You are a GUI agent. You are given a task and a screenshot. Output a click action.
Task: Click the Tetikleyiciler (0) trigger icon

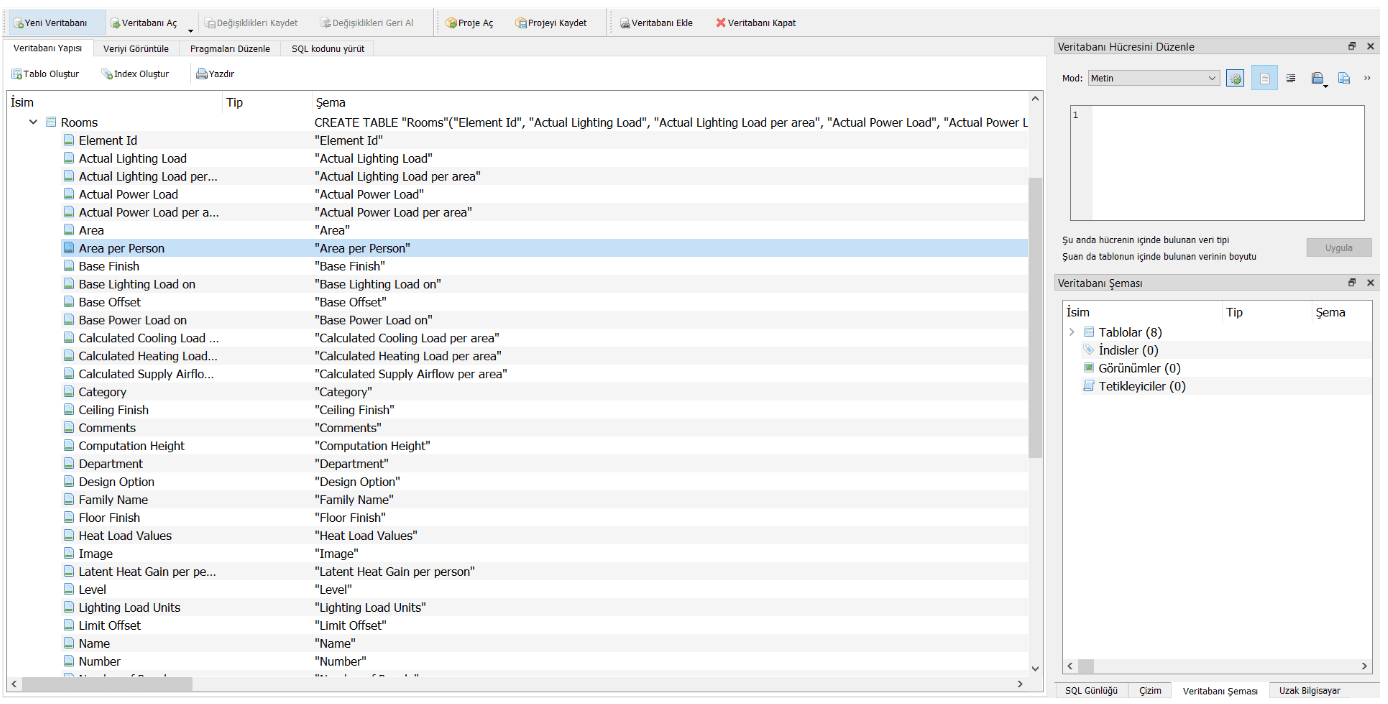click(1089, 386)
